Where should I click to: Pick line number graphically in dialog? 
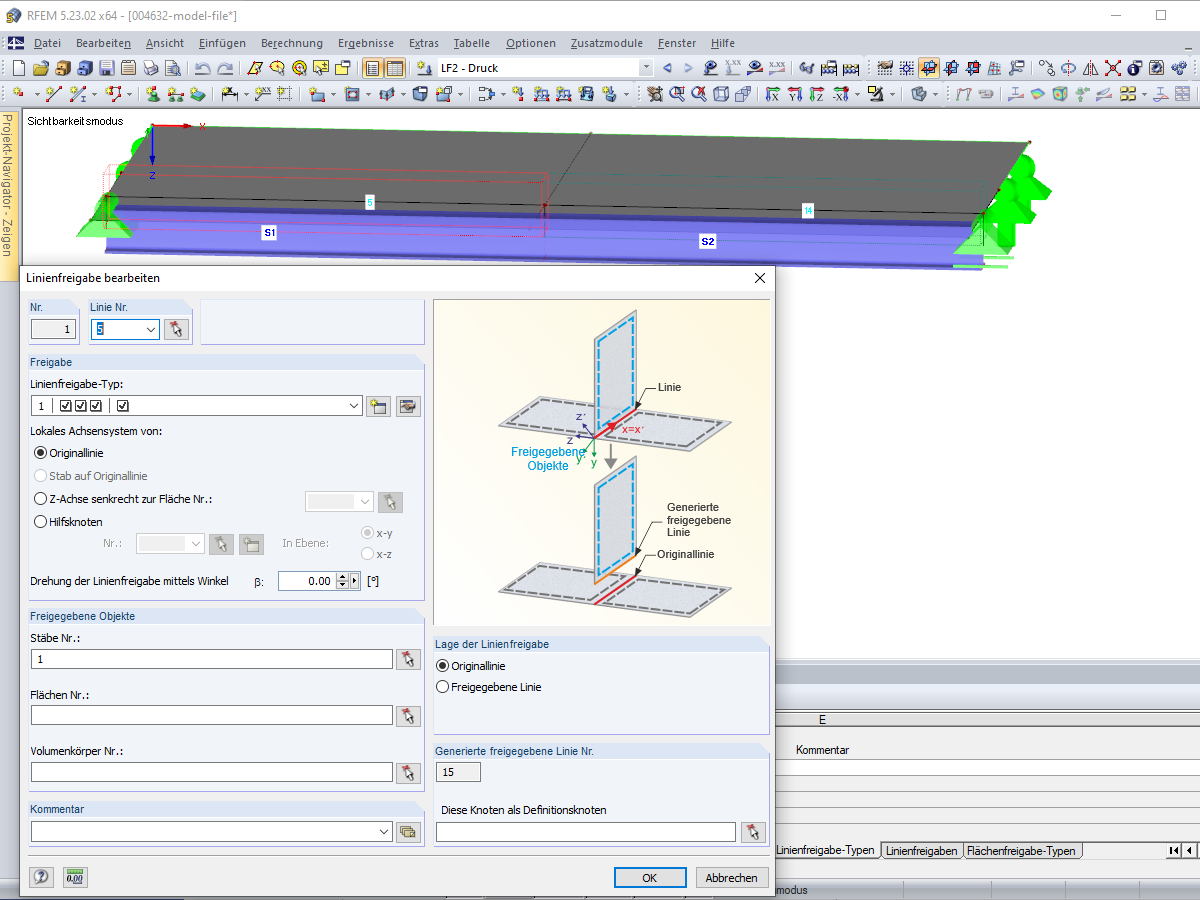(176, 329)
